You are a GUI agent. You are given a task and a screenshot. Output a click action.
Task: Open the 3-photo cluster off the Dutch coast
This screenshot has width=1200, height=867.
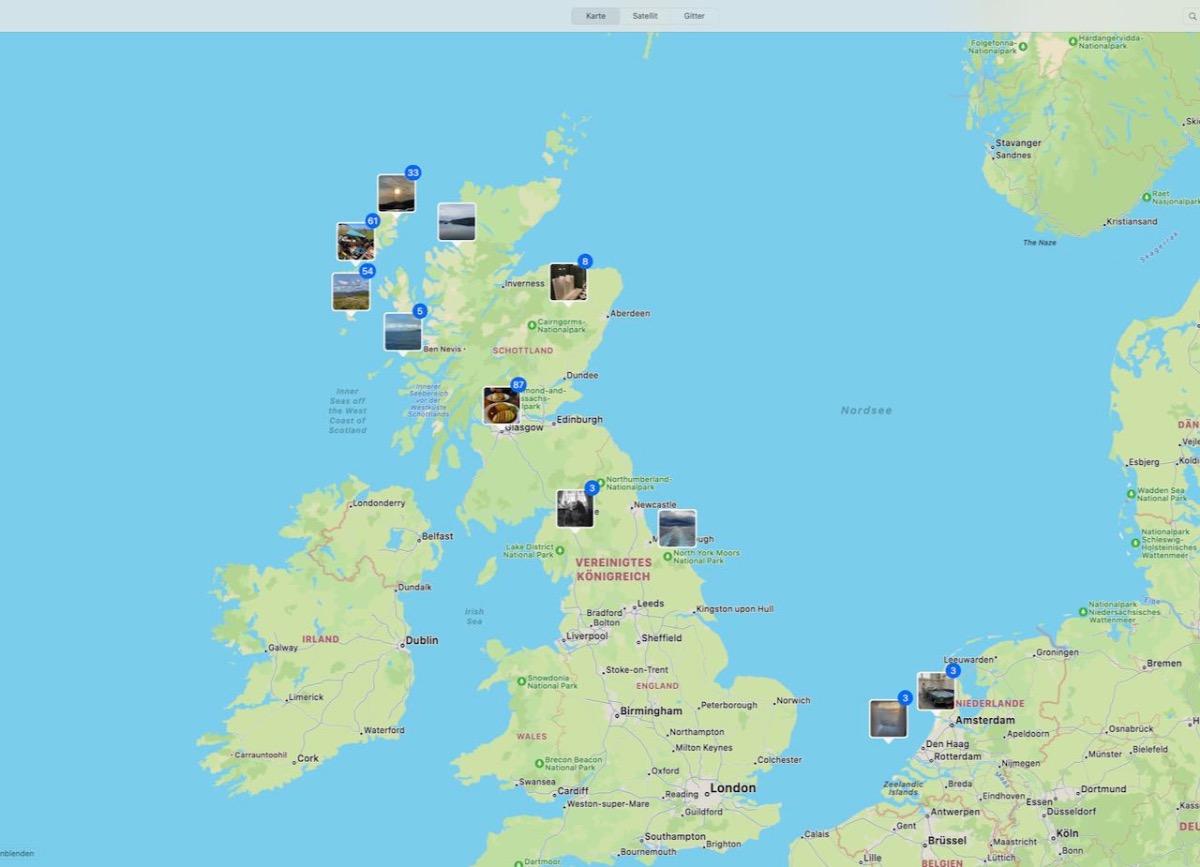click(888, 718)
